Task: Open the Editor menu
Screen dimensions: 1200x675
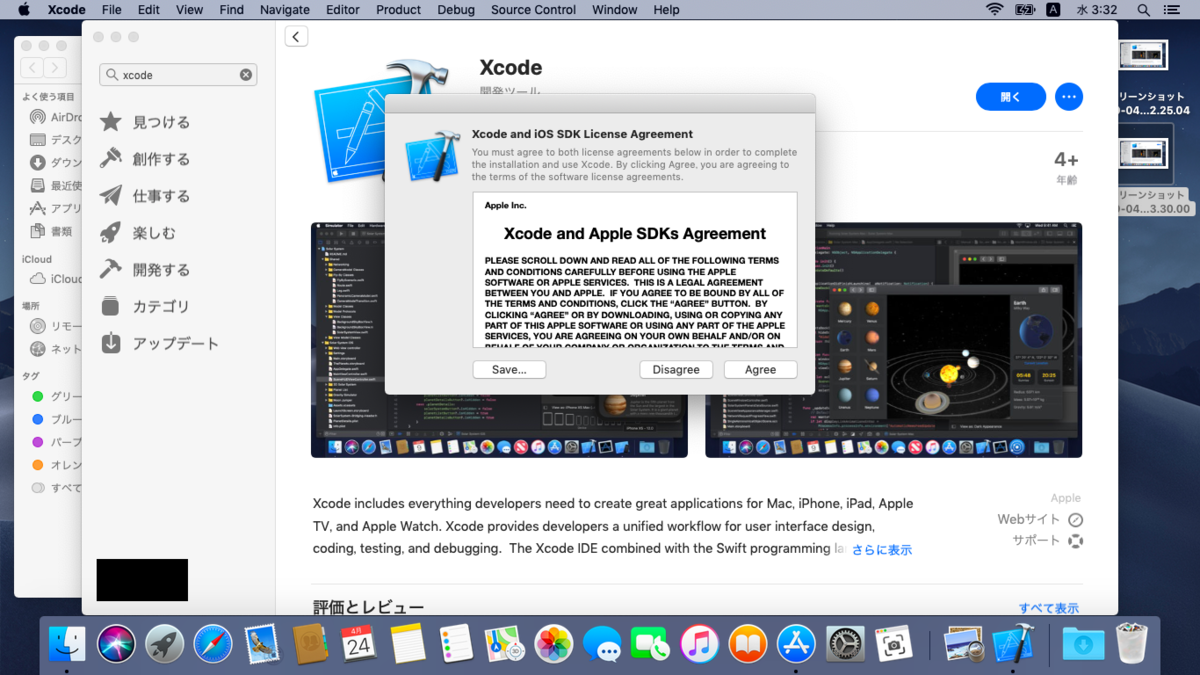Action: pos(343,10)
